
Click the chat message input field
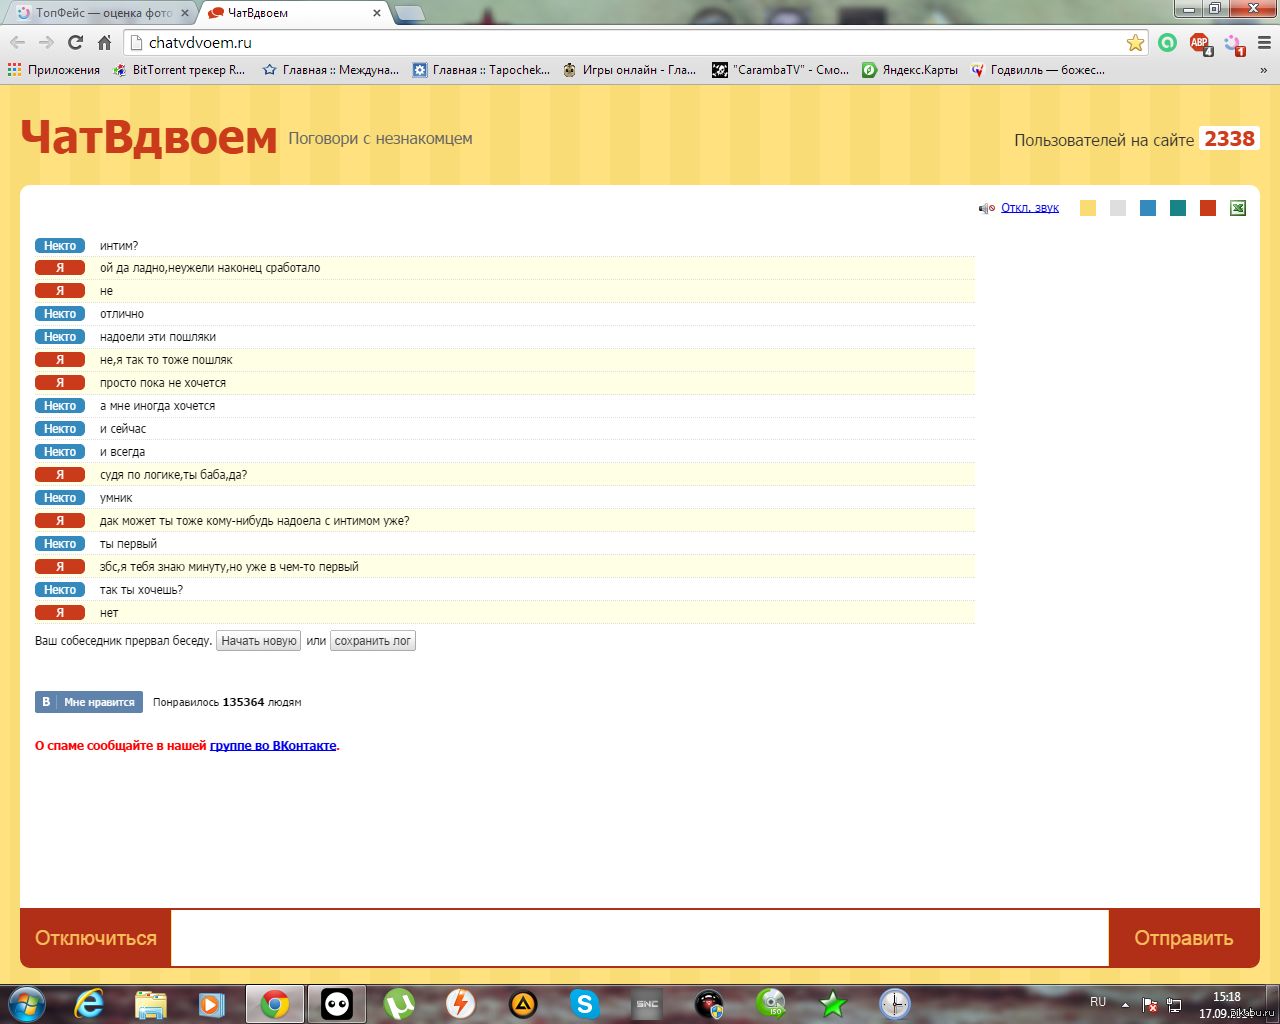[640, 938]
